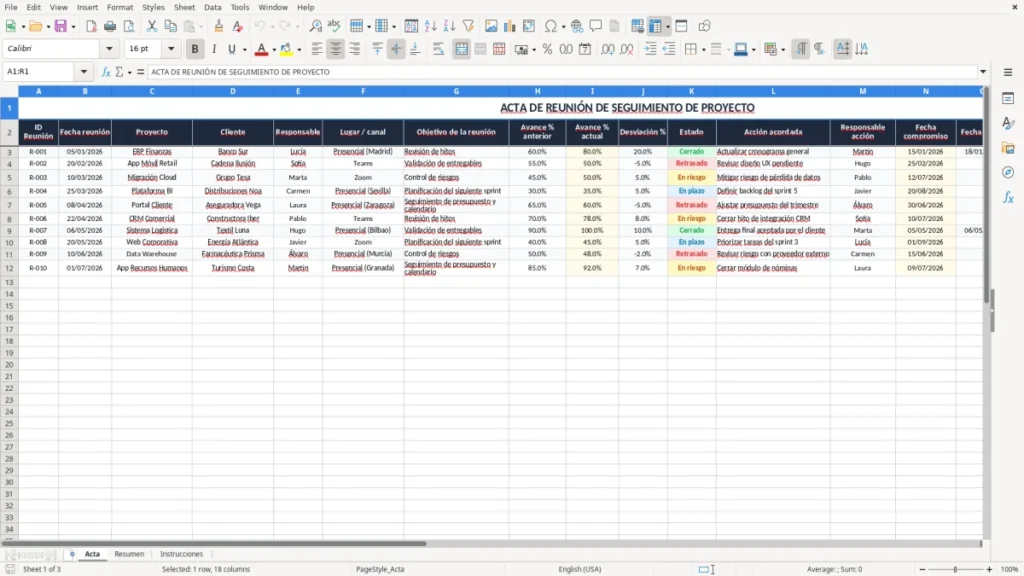Activate the Clone Formatting paintbrush
This screenshot has width=1024, height=576.
(219, 26)
